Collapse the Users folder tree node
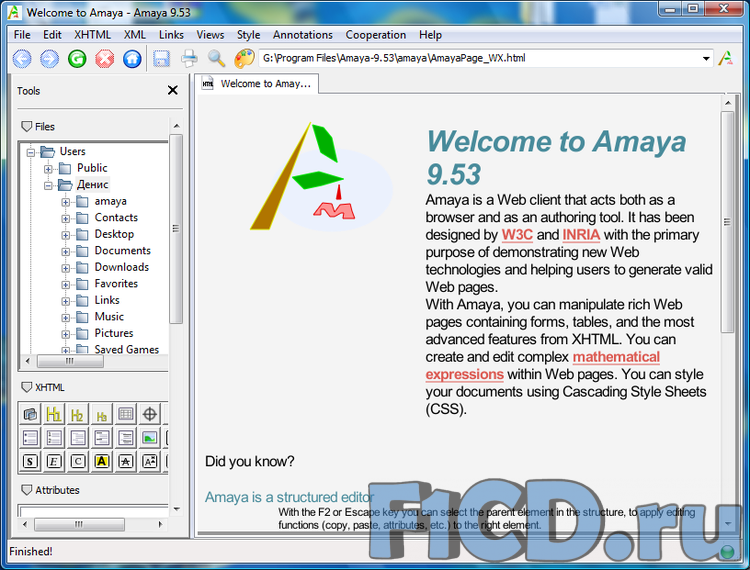This screenshot has width=750, height=570. 31,153
